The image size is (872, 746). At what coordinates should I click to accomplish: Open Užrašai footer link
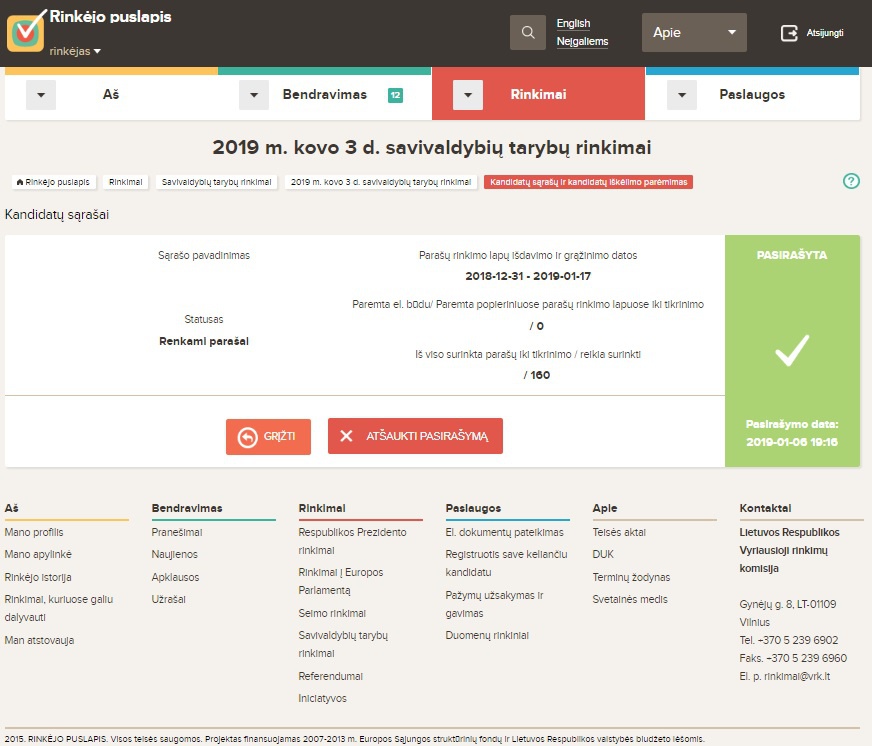tap(169, 600)
